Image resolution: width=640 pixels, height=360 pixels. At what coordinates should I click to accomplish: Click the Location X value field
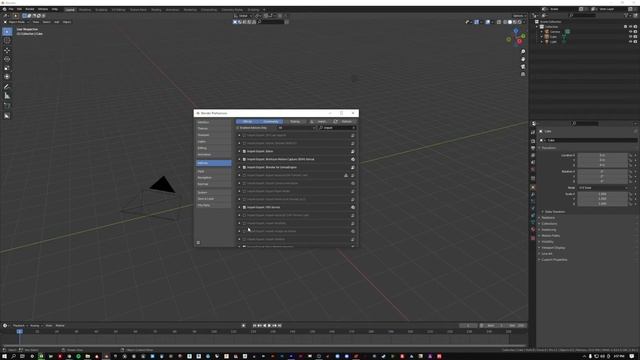pyautogui.click(x=603, y=156)
